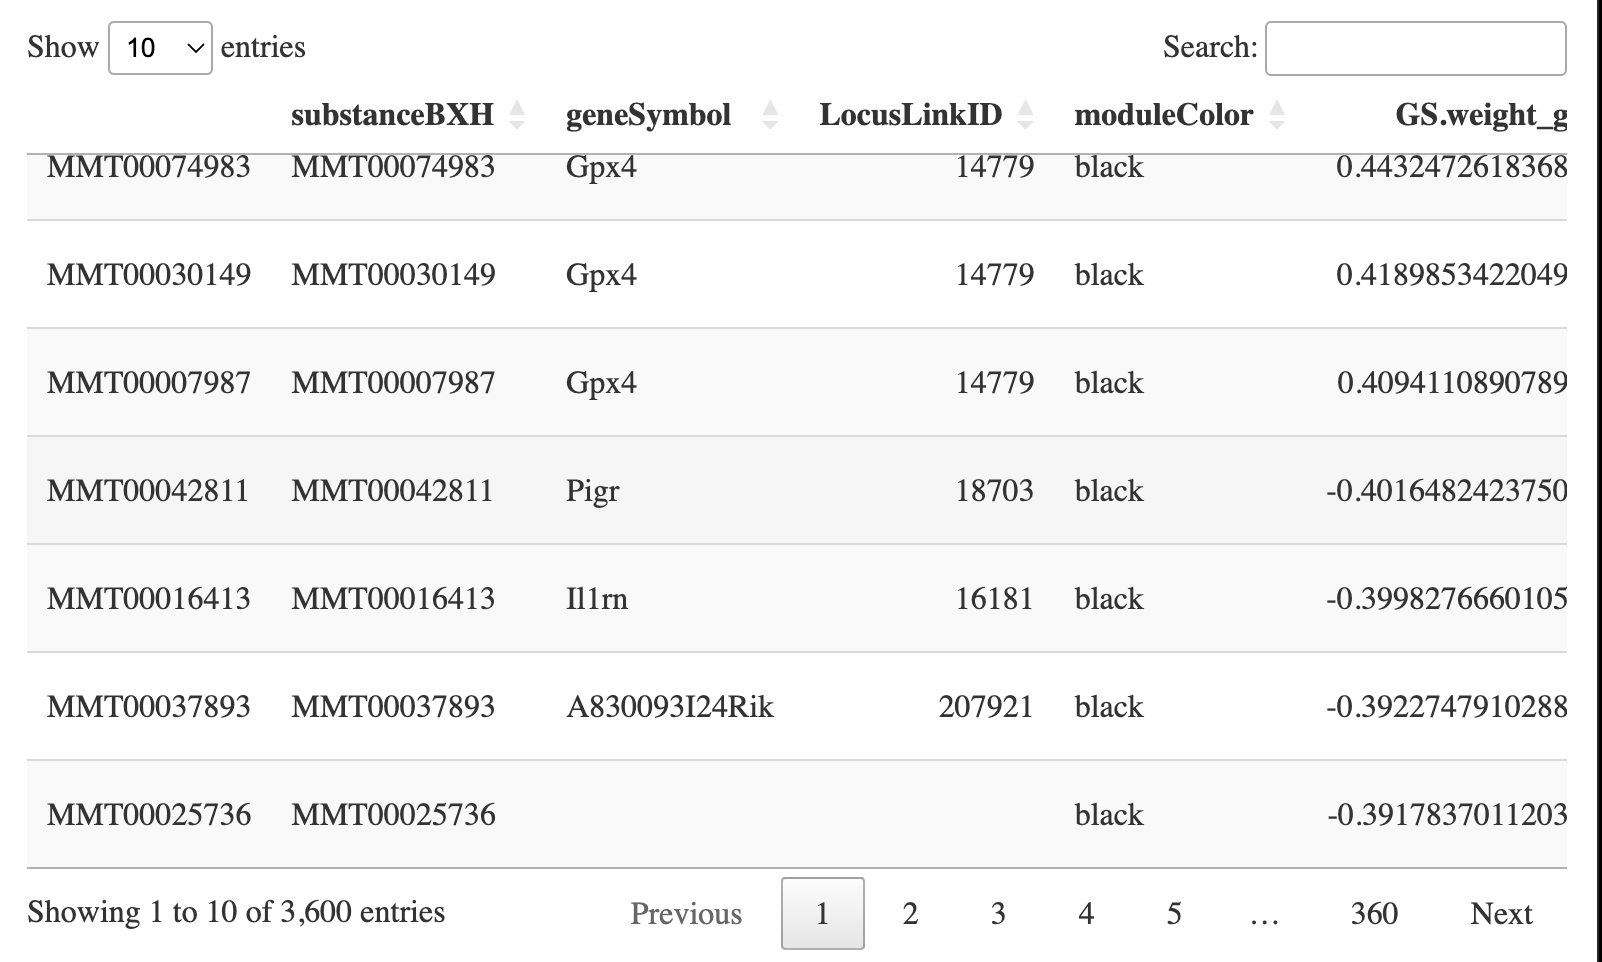Jump to last page 360

pos(1374,913)
